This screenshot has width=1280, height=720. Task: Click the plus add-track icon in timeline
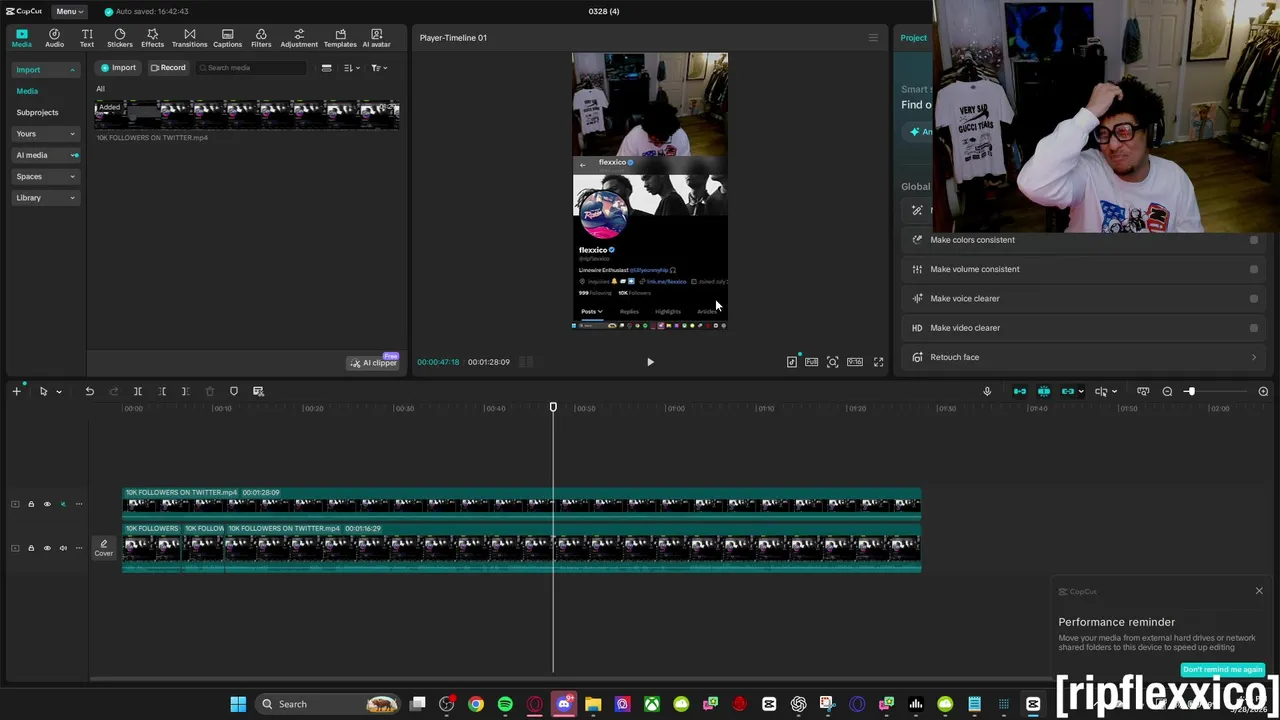click(16, 391)
